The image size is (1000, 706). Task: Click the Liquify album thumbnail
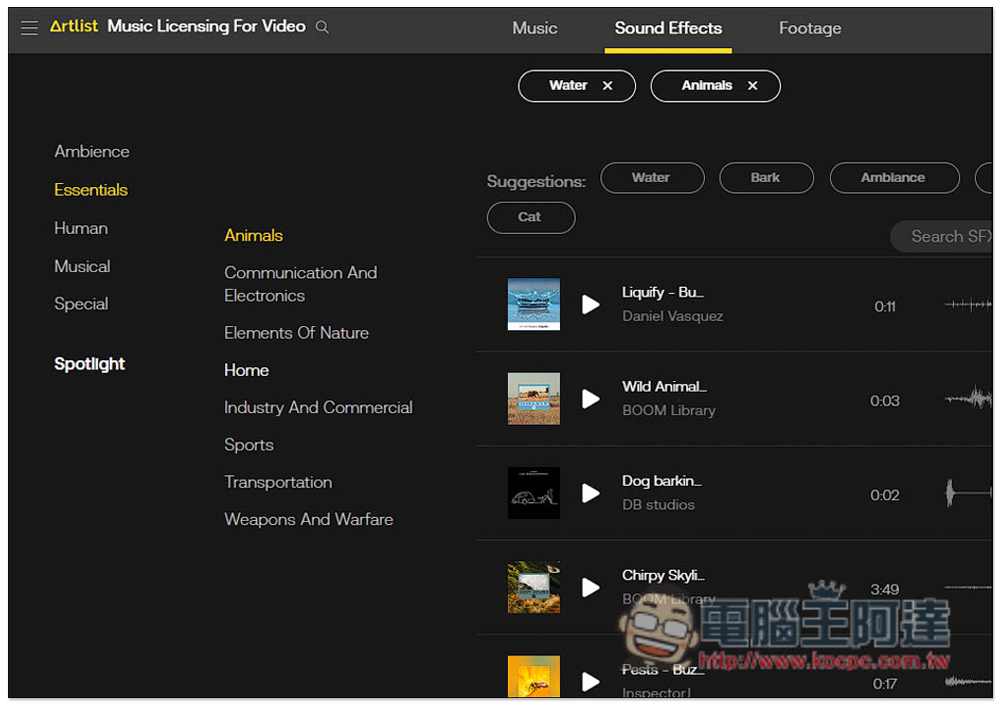(x=534, y=304)
